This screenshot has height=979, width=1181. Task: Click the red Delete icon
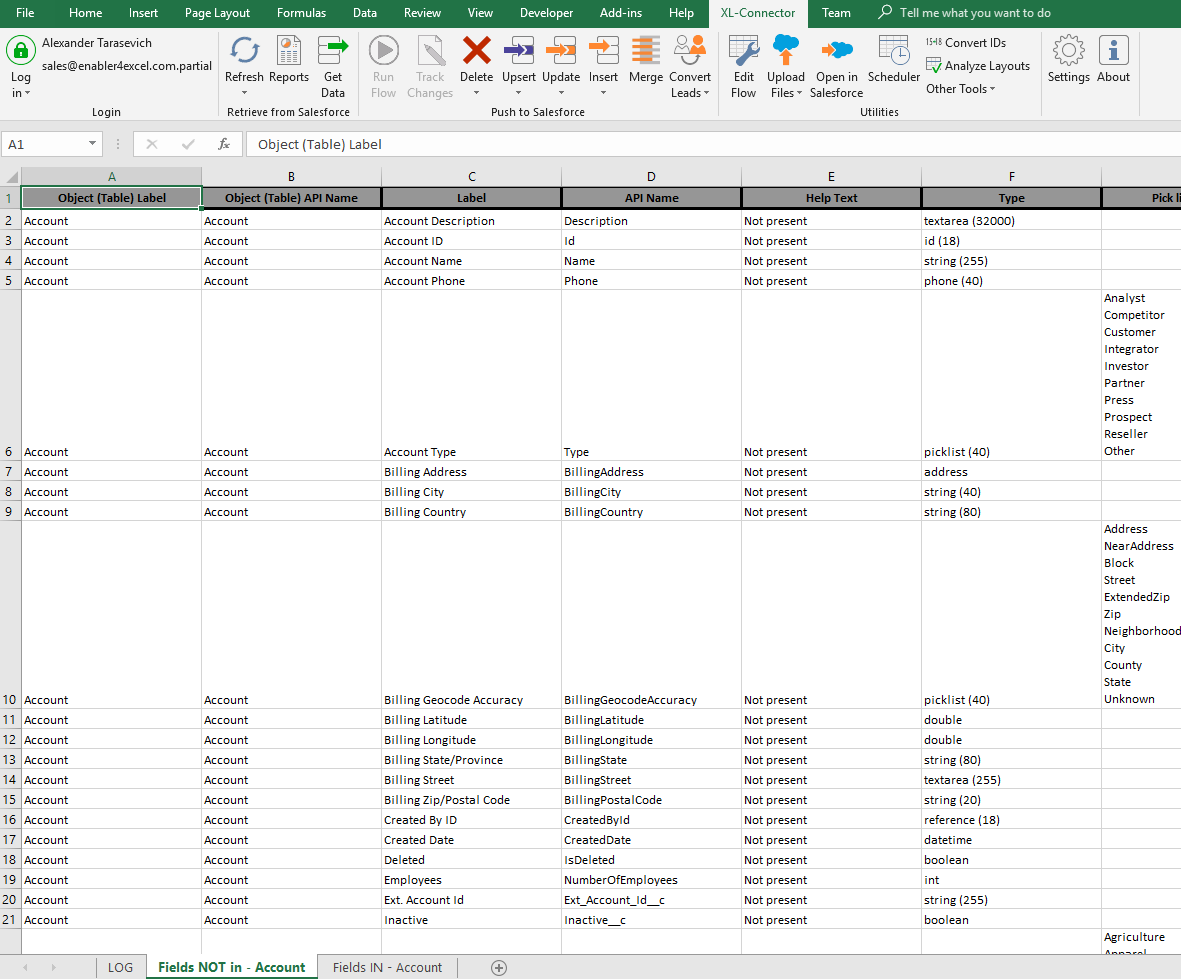pyautogui.click(x=476, y=50)
